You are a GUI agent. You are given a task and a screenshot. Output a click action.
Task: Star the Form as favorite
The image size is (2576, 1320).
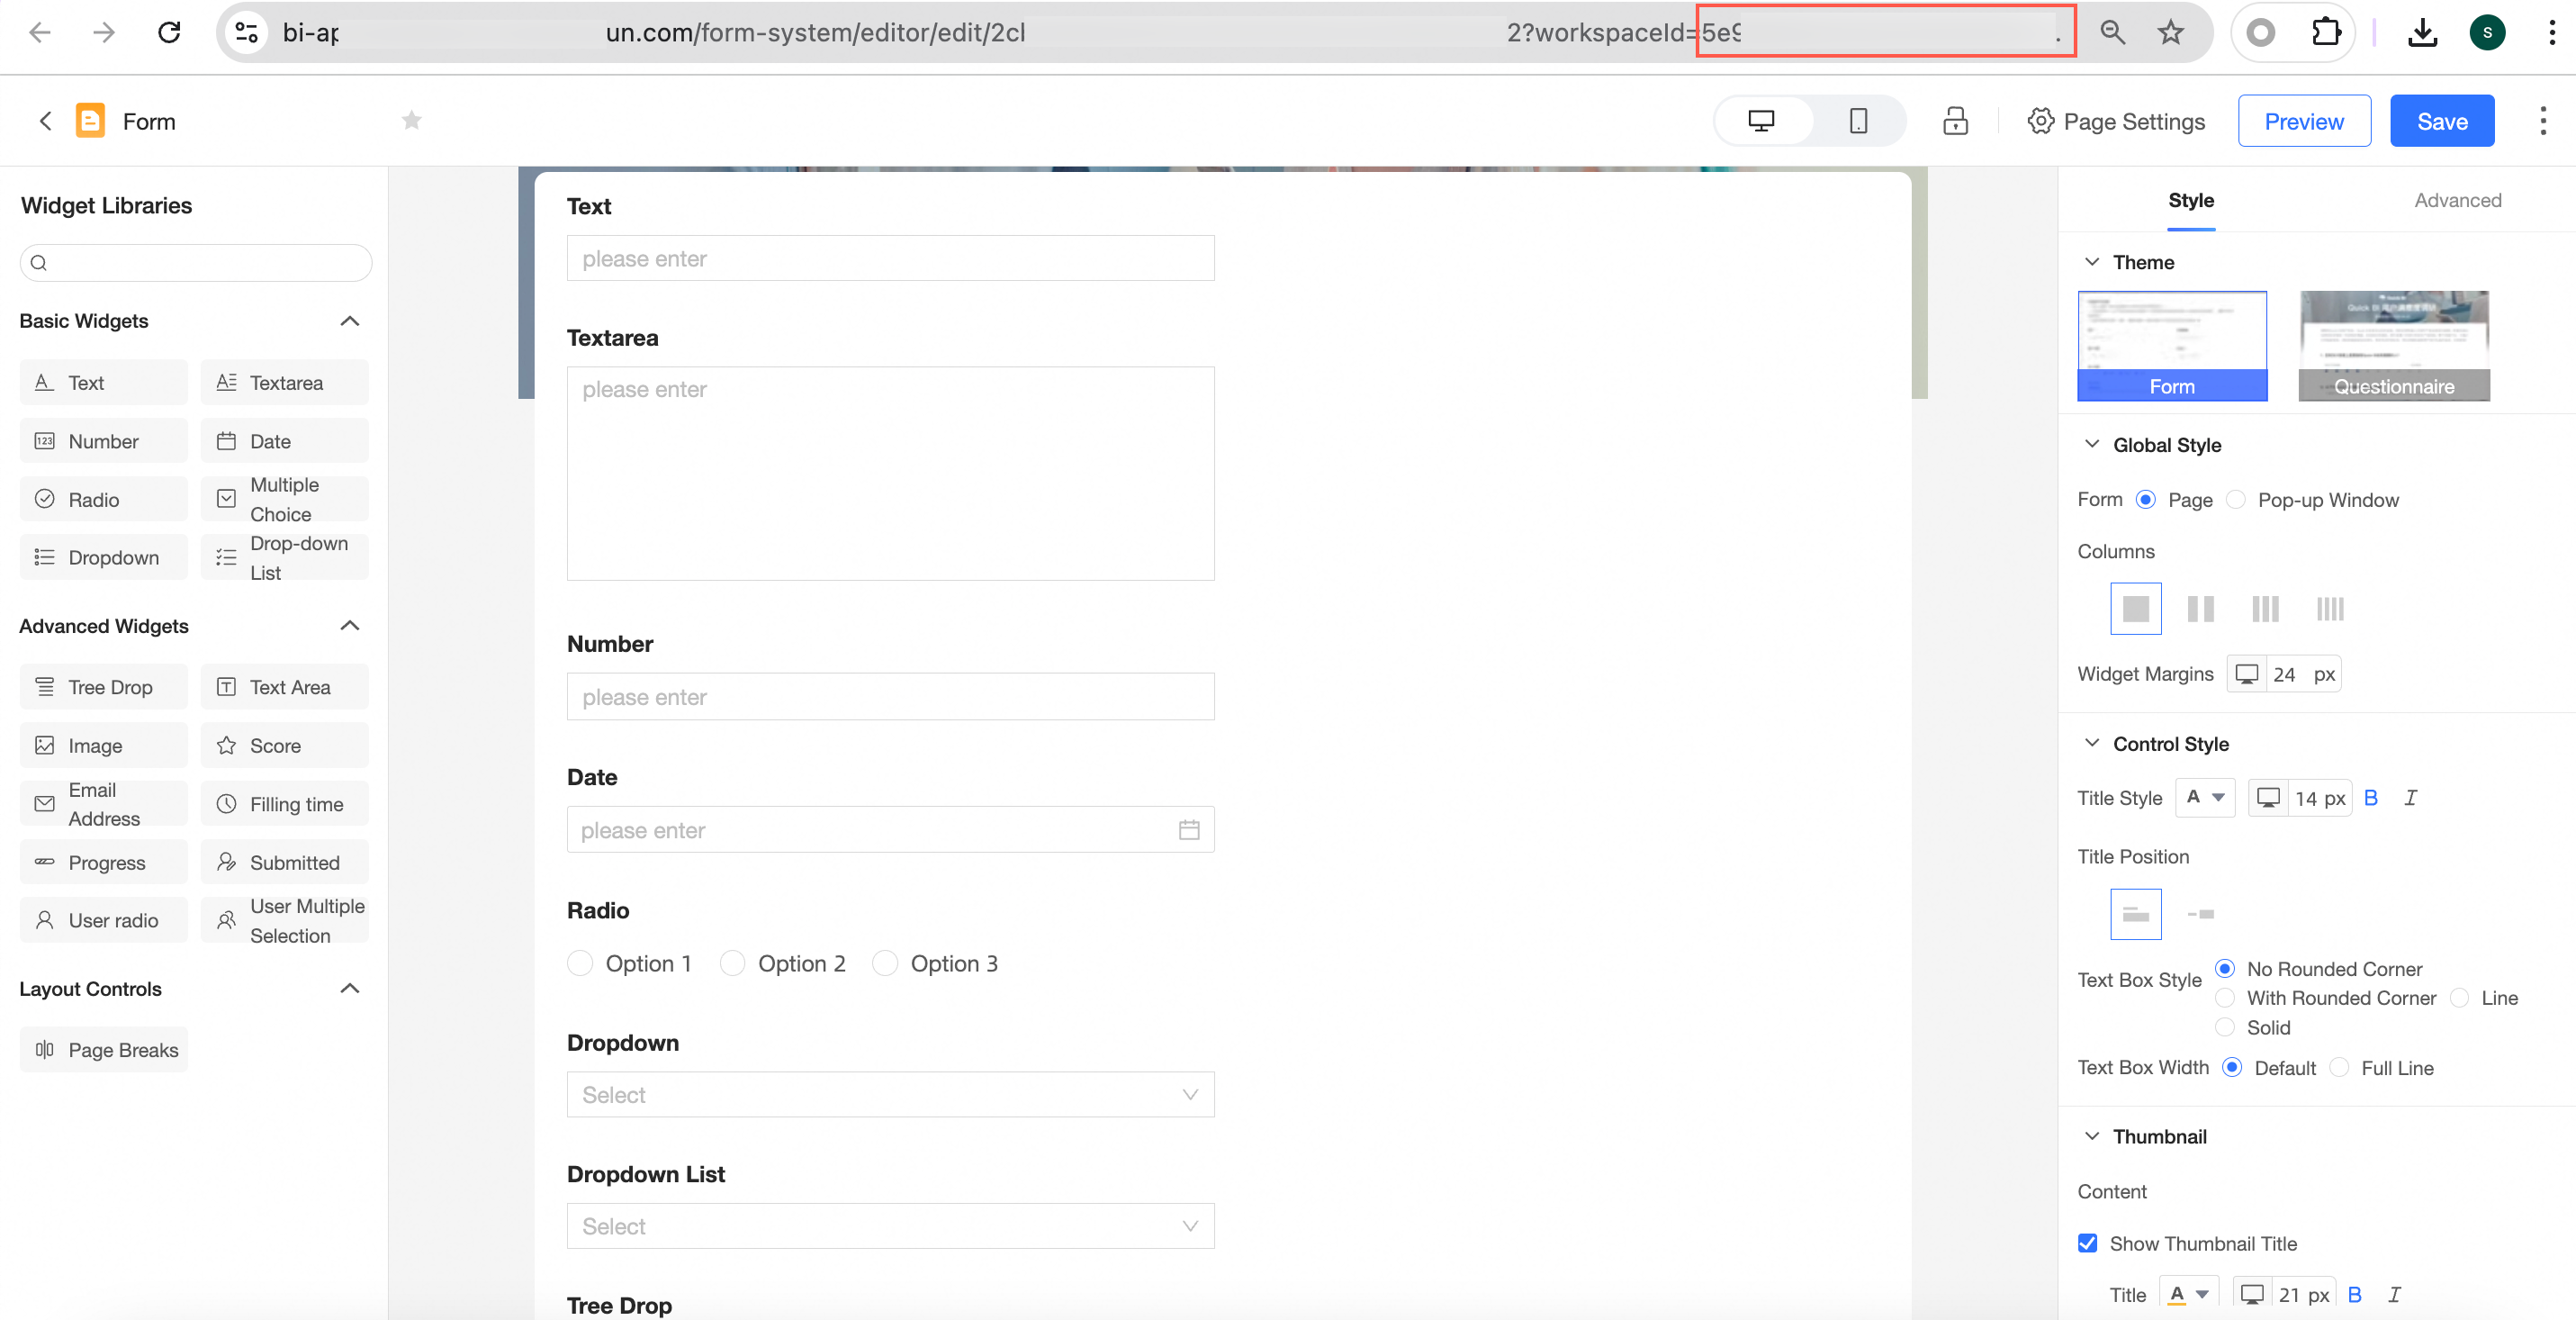pos(411,121)
